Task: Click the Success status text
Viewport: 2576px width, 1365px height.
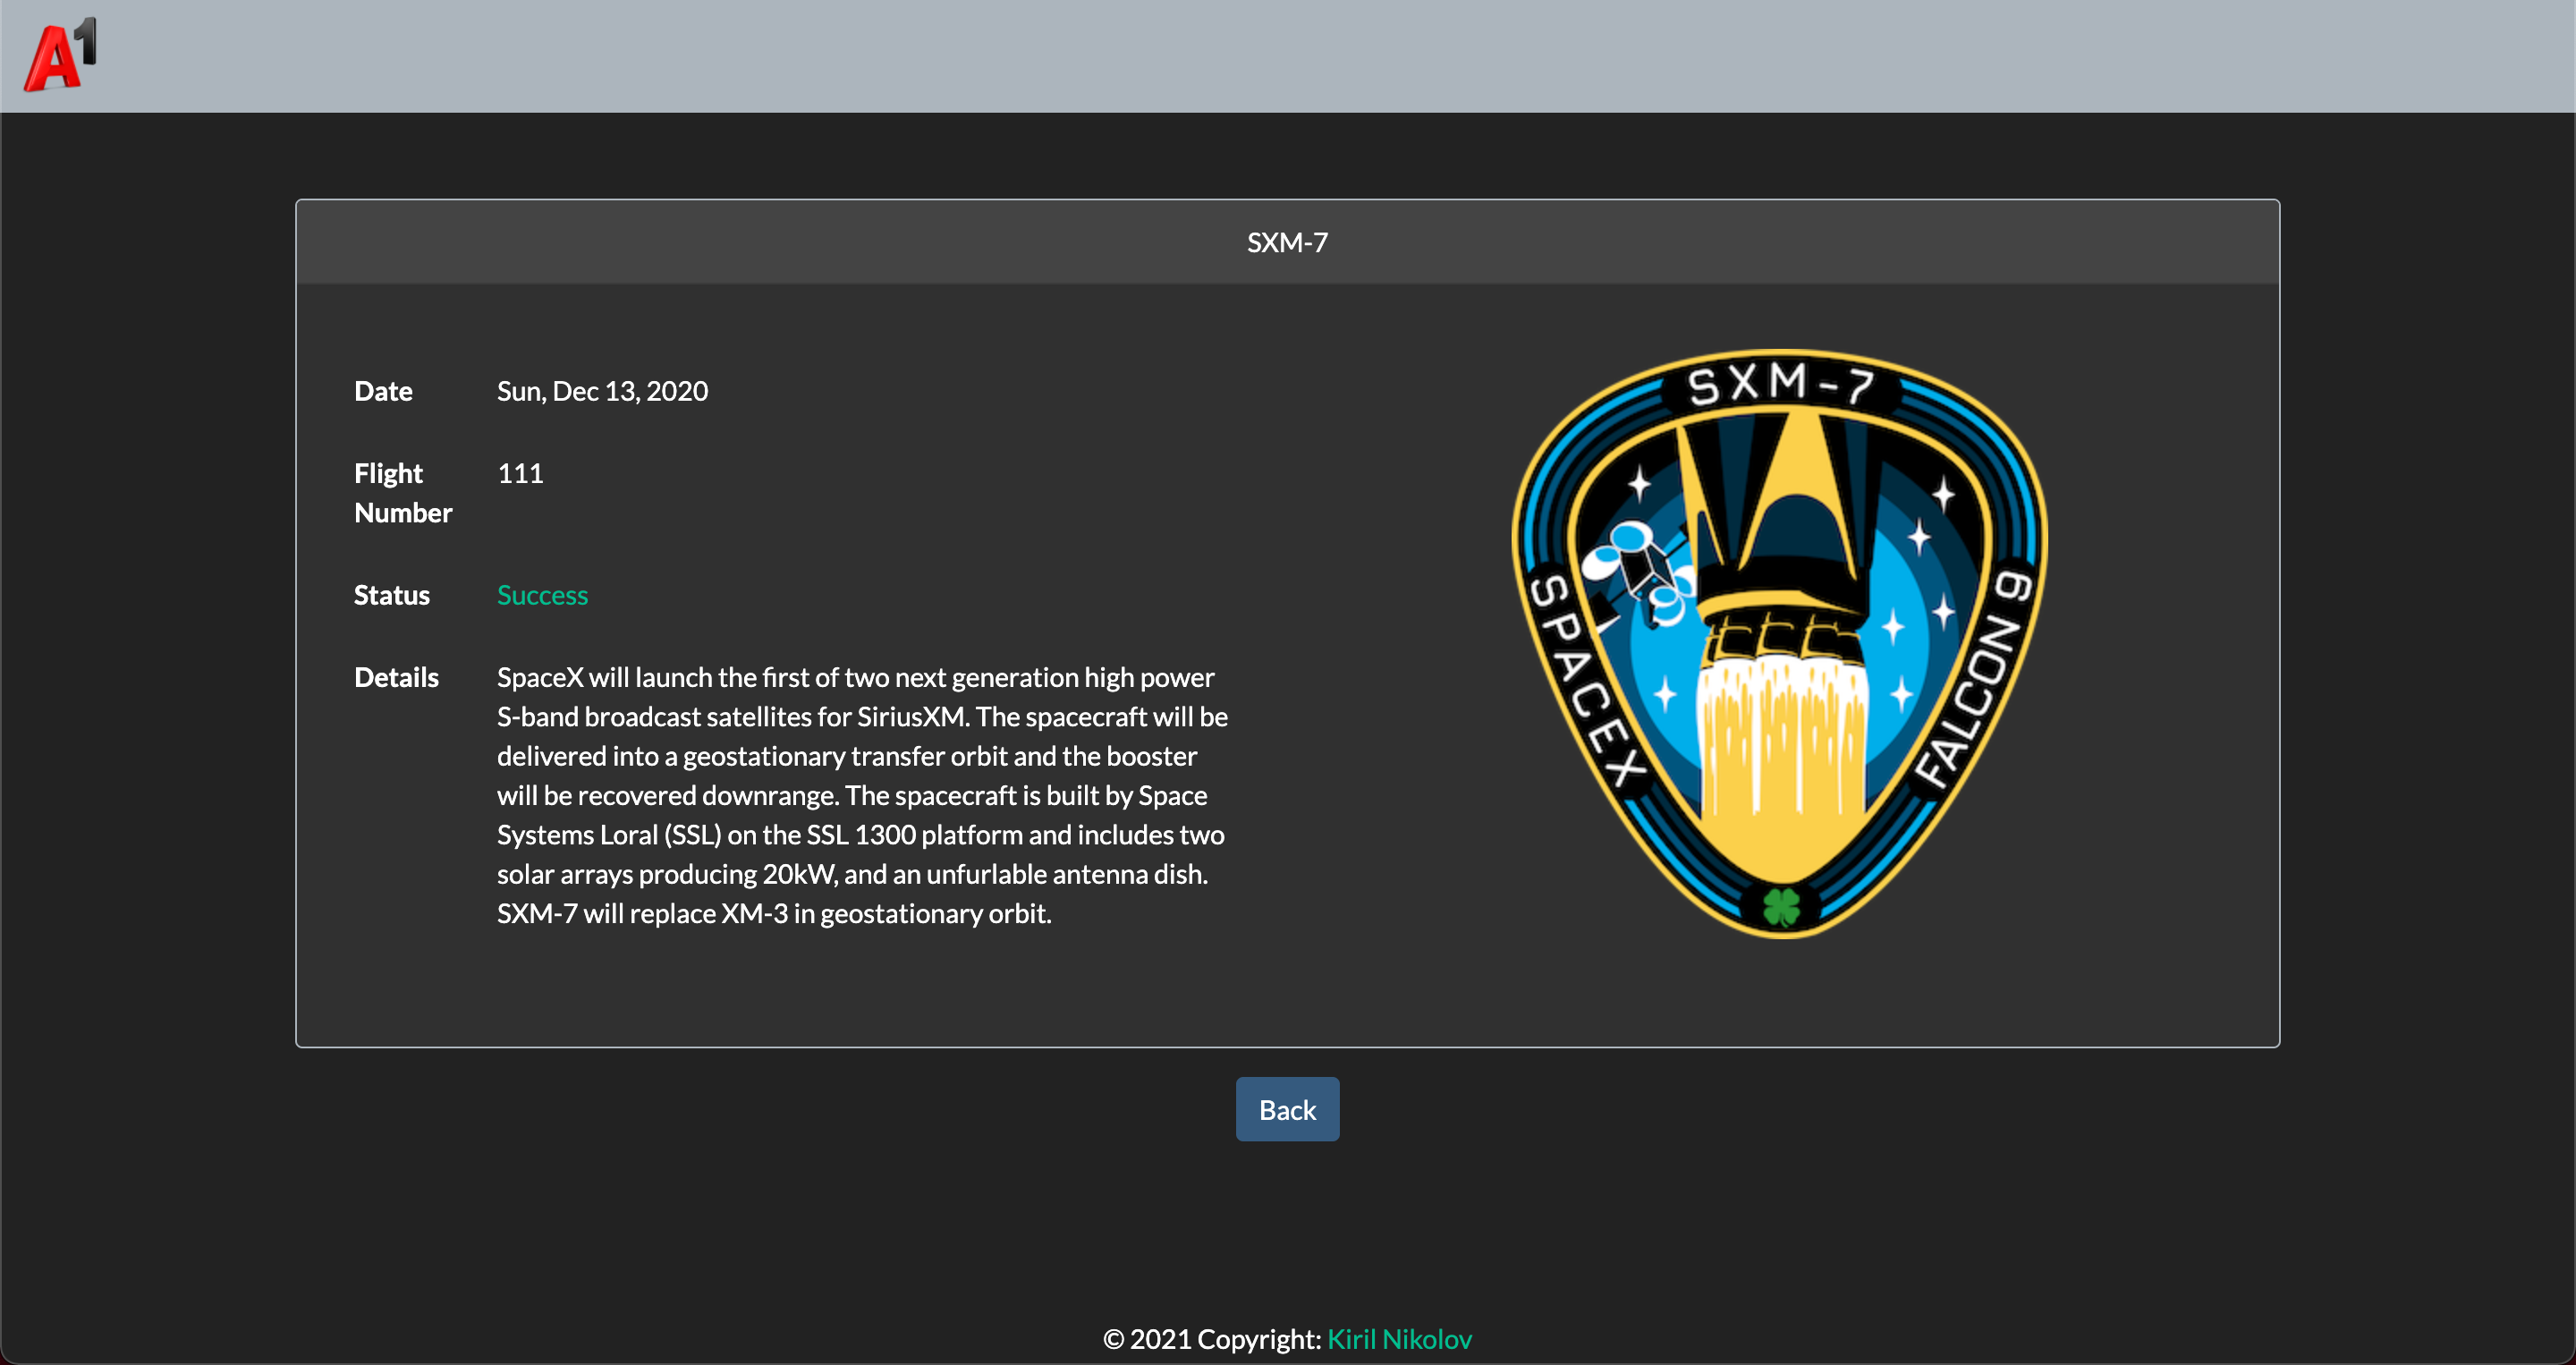Action: coord(542,594)
